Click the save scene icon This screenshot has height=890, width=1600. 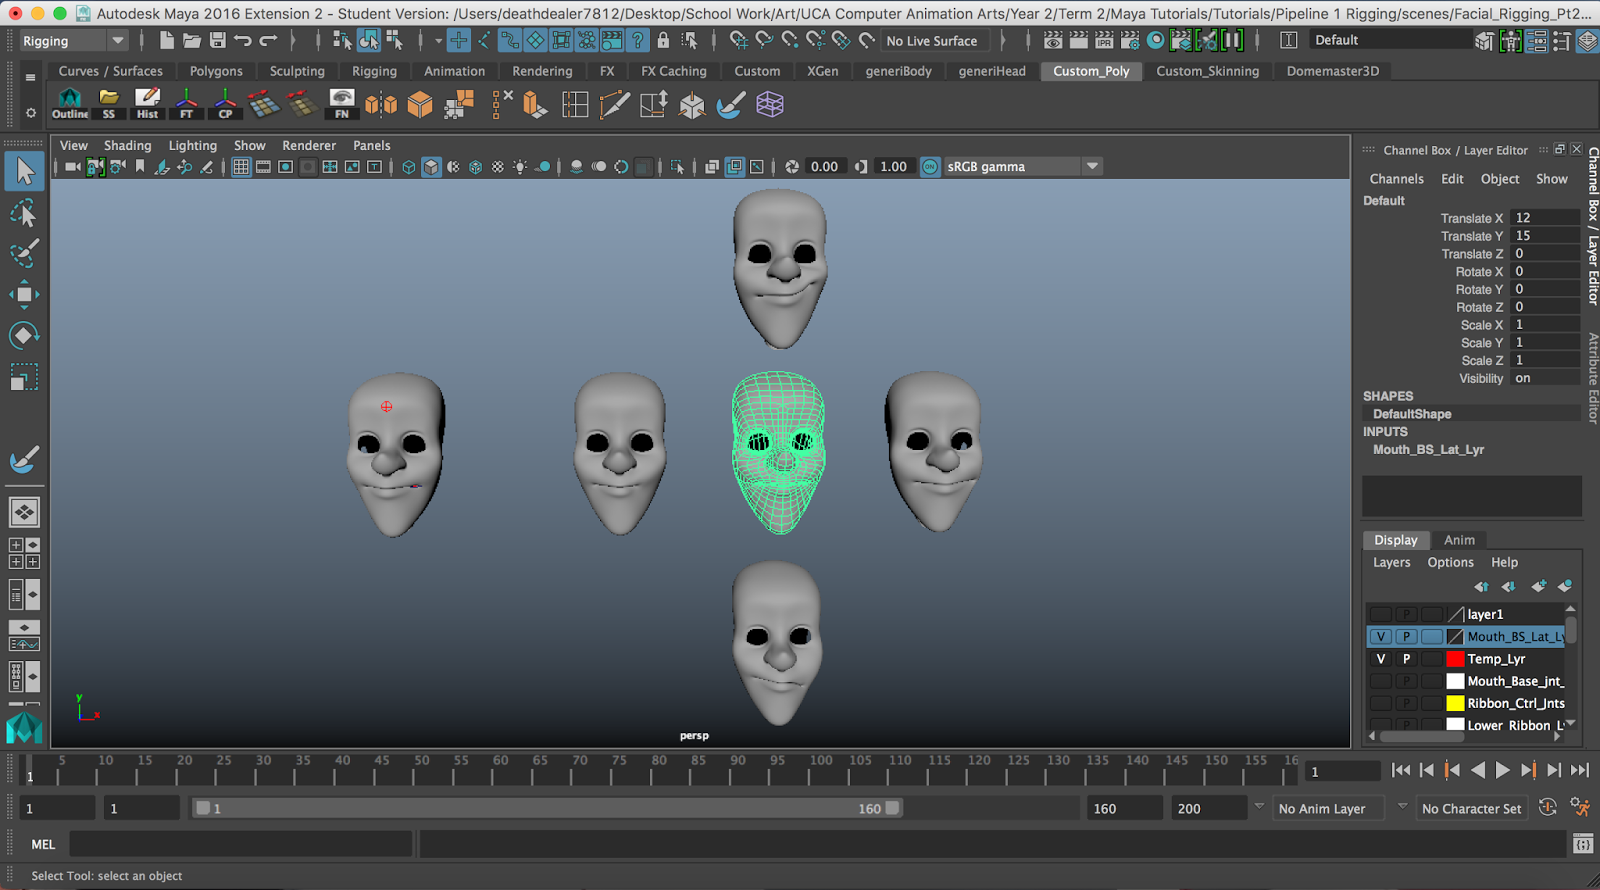[x=217, y=40]
